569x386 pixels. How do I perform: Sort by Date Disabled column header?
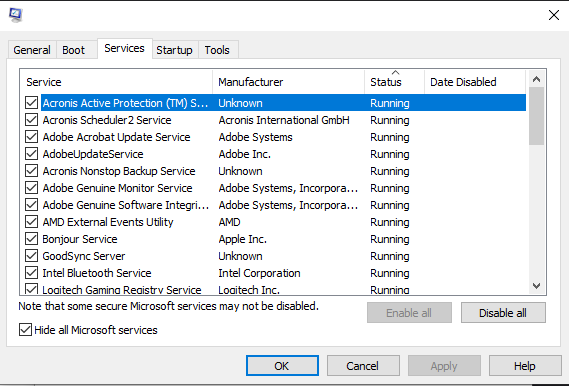pyautogui.click(x=475, y=82)
